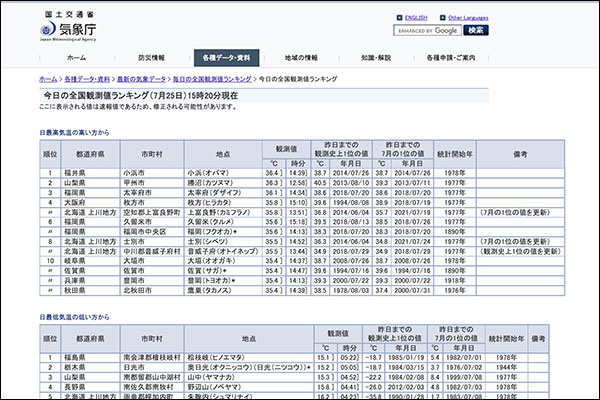Open the ENGLISH version link
Viewport: 600px width, 400px height.
[x=417, y=17]
